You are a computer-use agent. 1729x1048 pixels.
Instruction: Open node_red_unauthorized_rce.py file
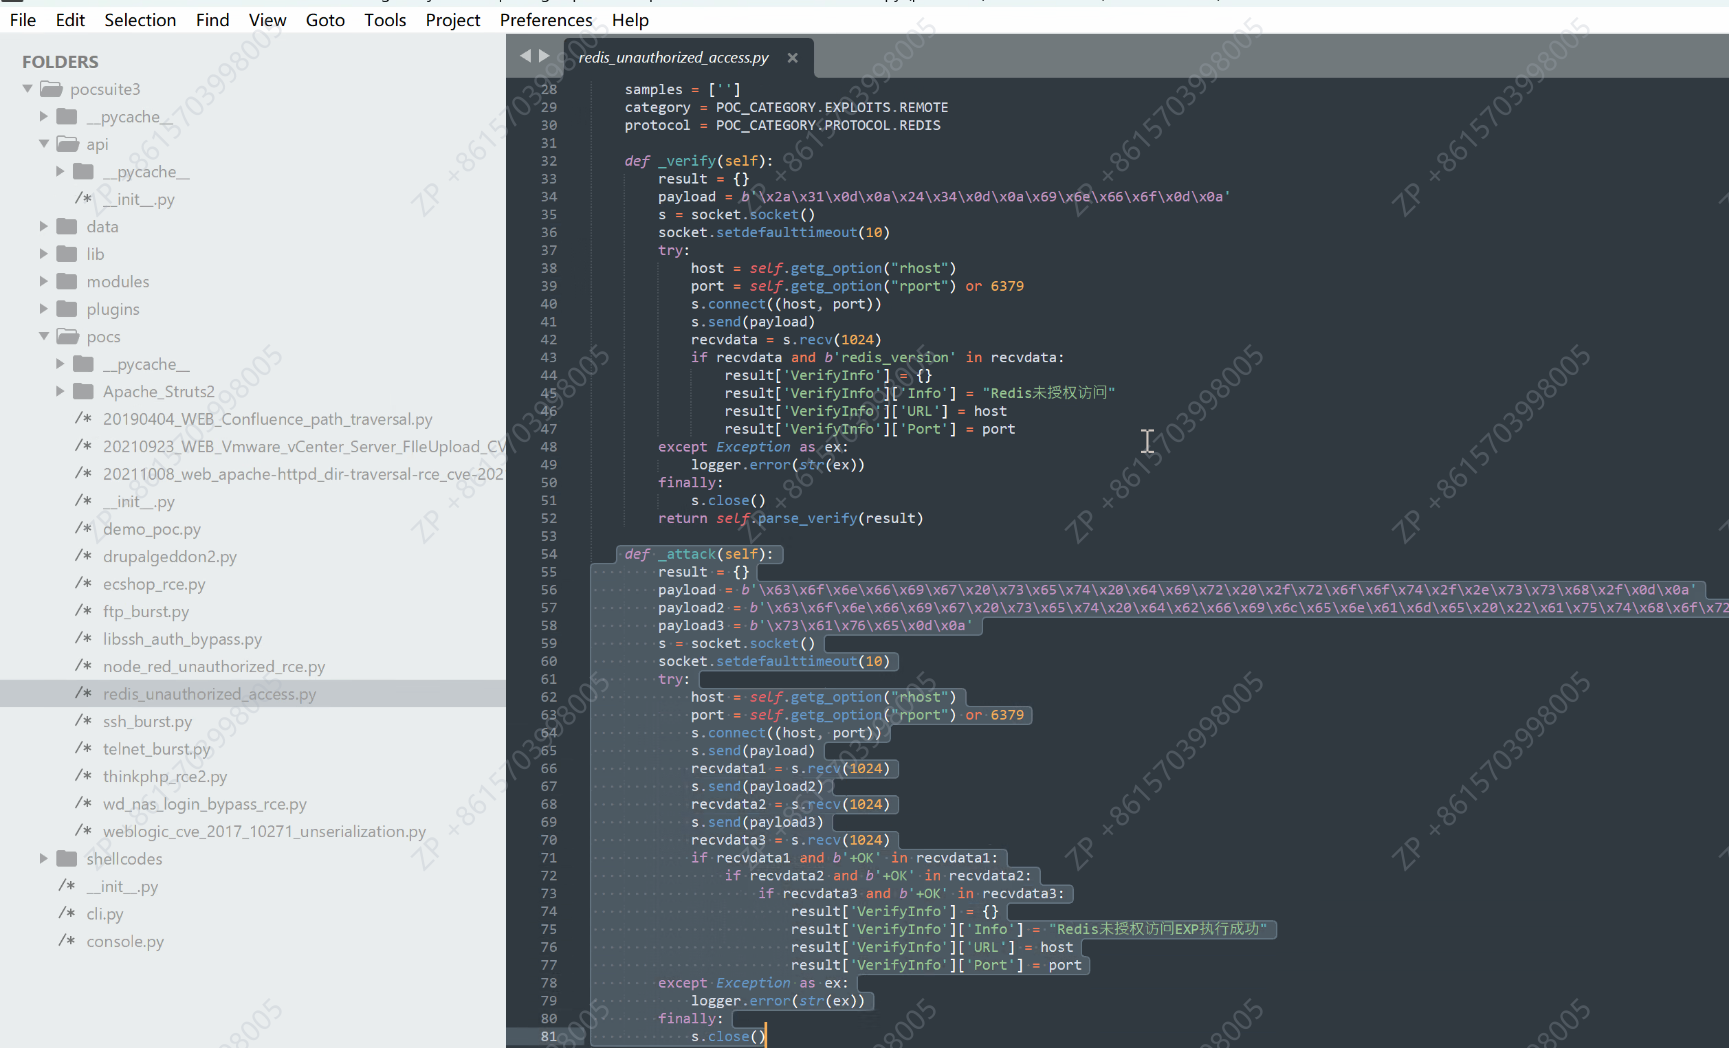point(214,666)
